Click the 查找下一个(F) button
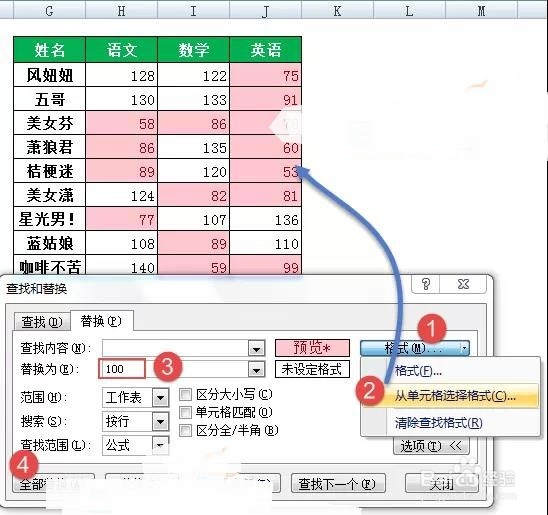548x515 pixels. [x=338, y=484]
